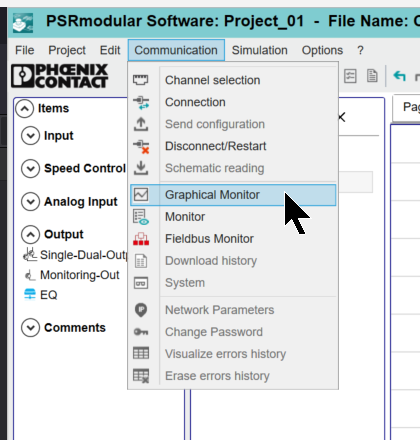Expand the Comments section
The width and height of the screenshot is (420, 440).
(x=30, y=328)
